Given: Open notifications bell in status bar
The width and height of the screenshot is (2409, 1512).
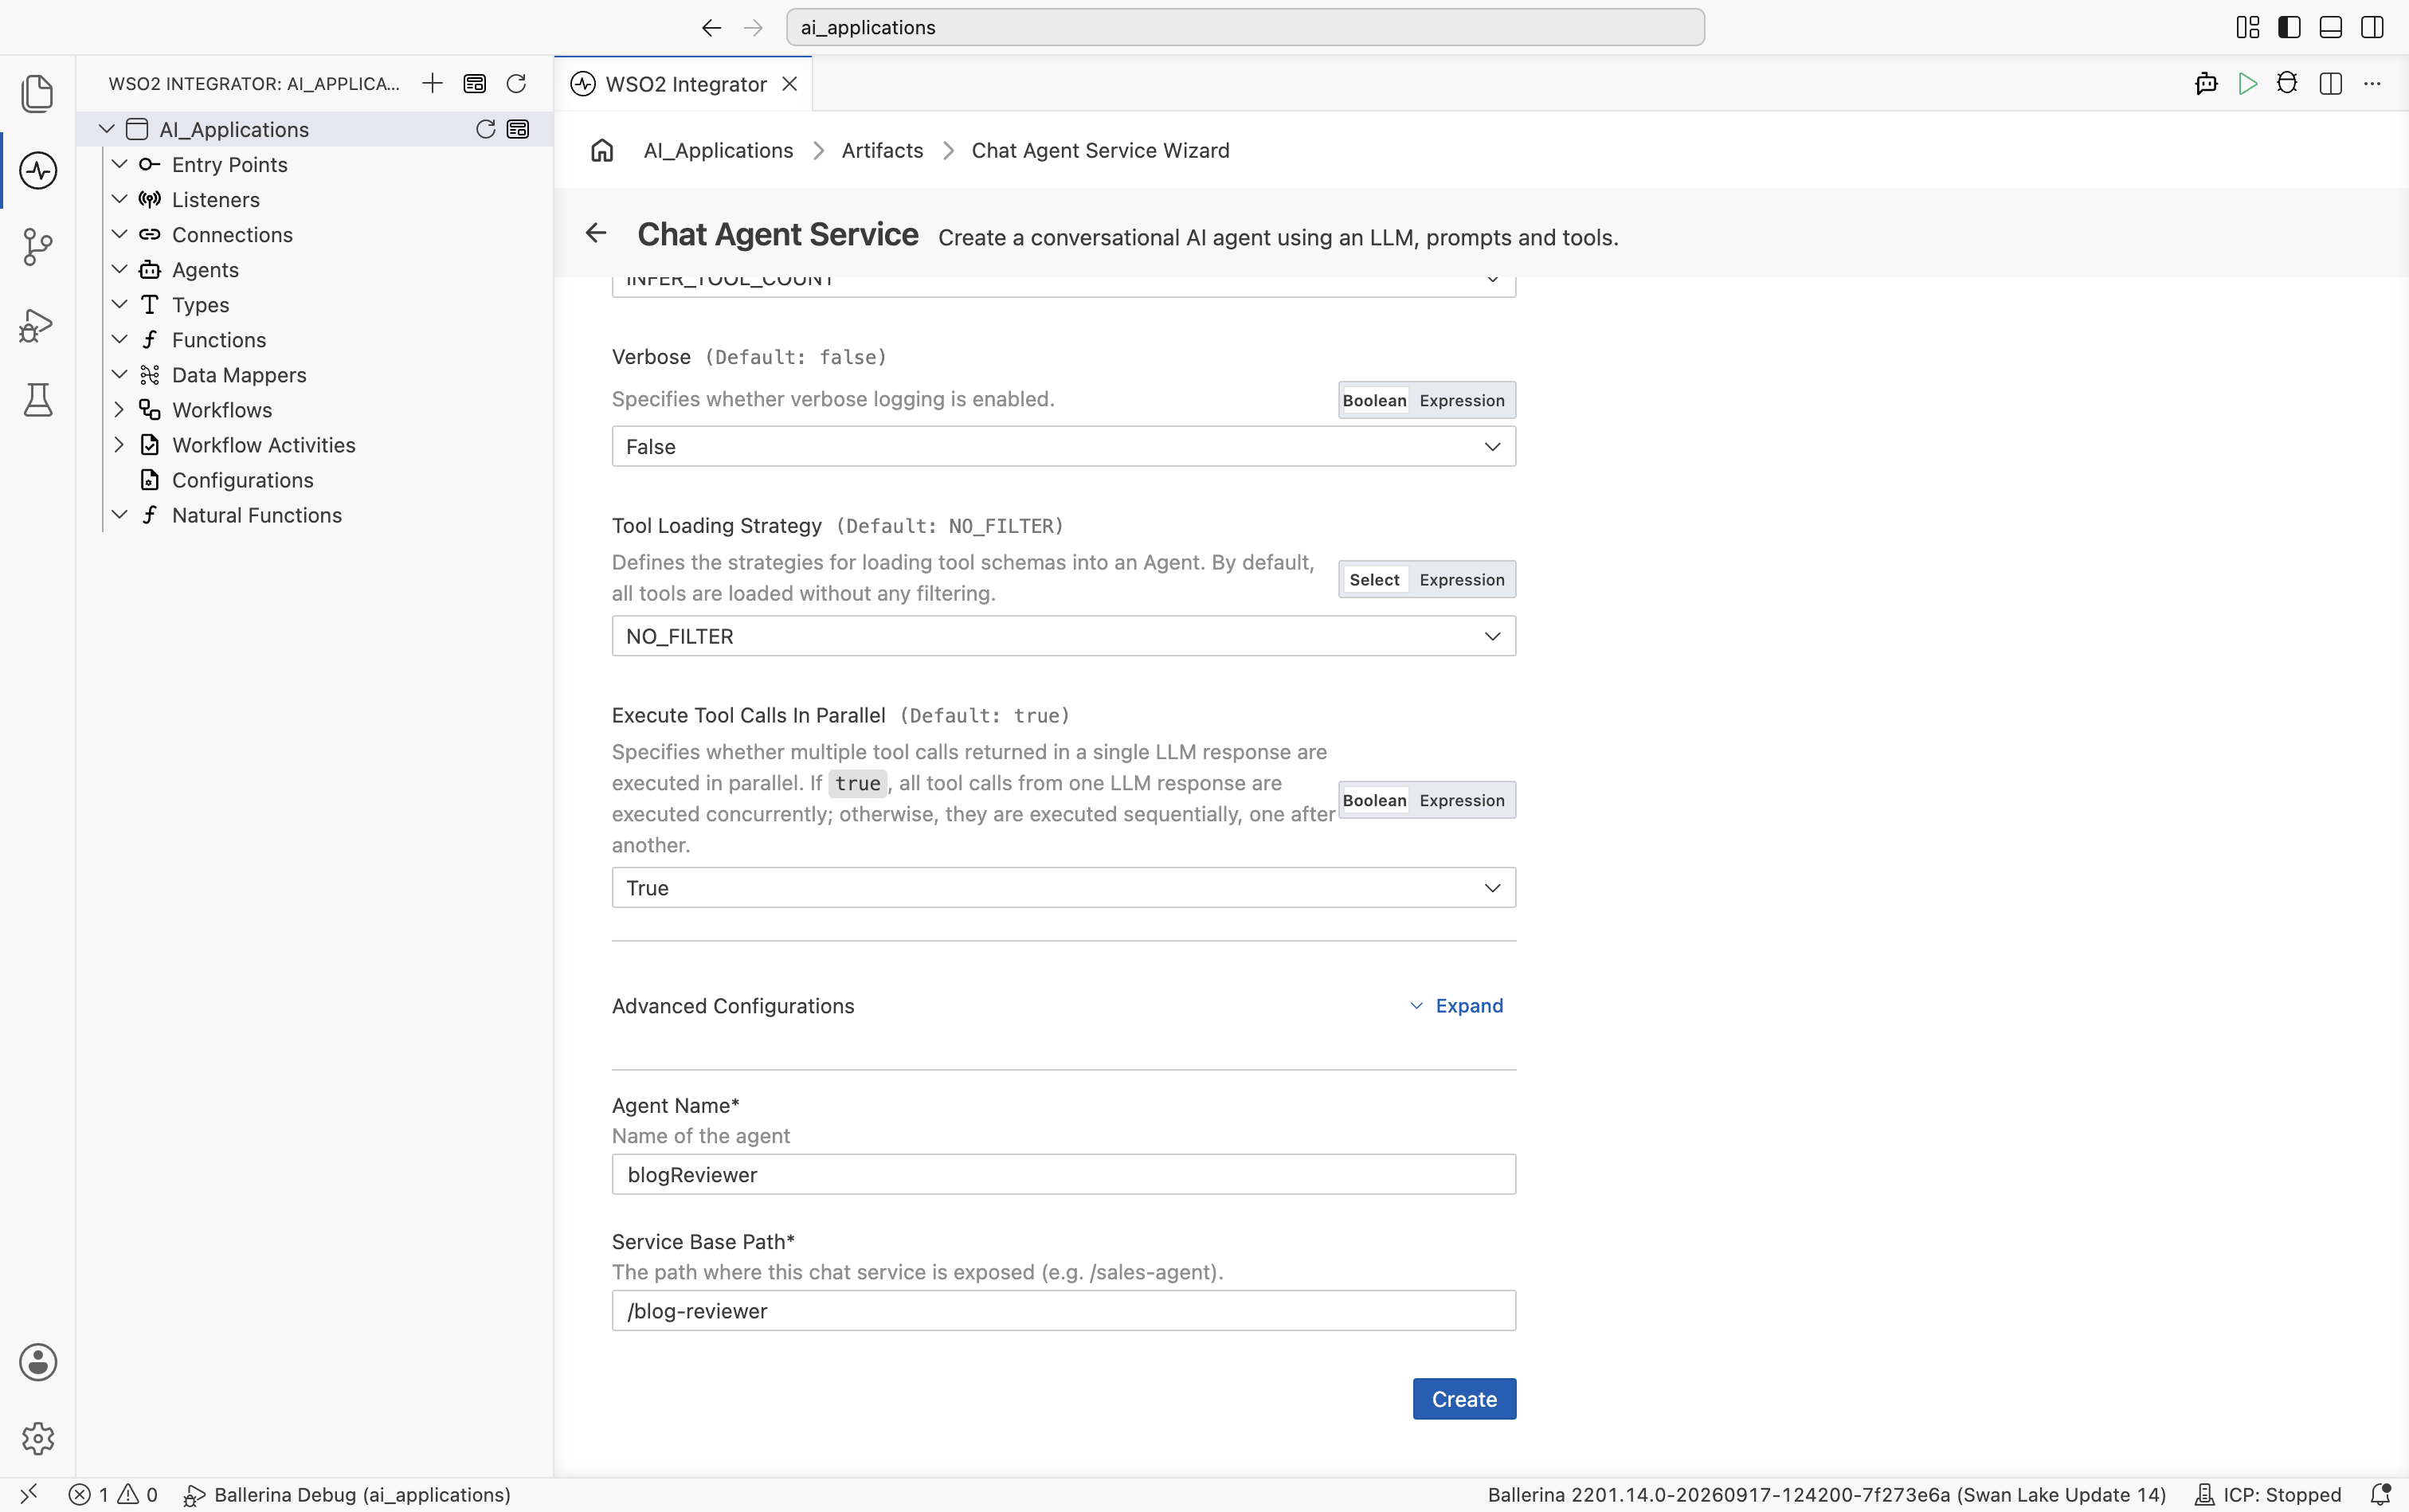Looking at the screenshot, I should pos(2381,1495).
